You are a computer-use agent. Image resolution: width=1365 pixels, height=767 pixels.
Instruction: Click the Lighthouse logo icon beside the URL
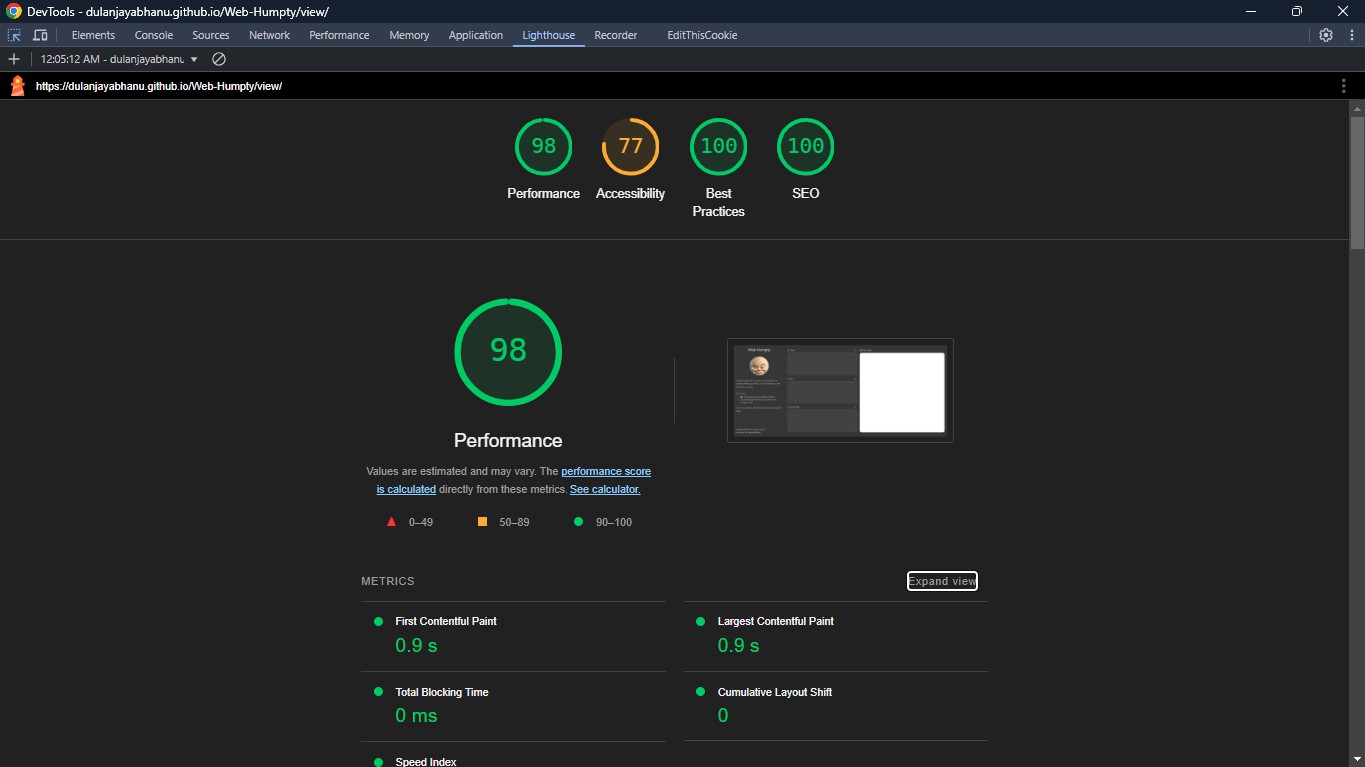pyautogui.click(x=17, y=86)
